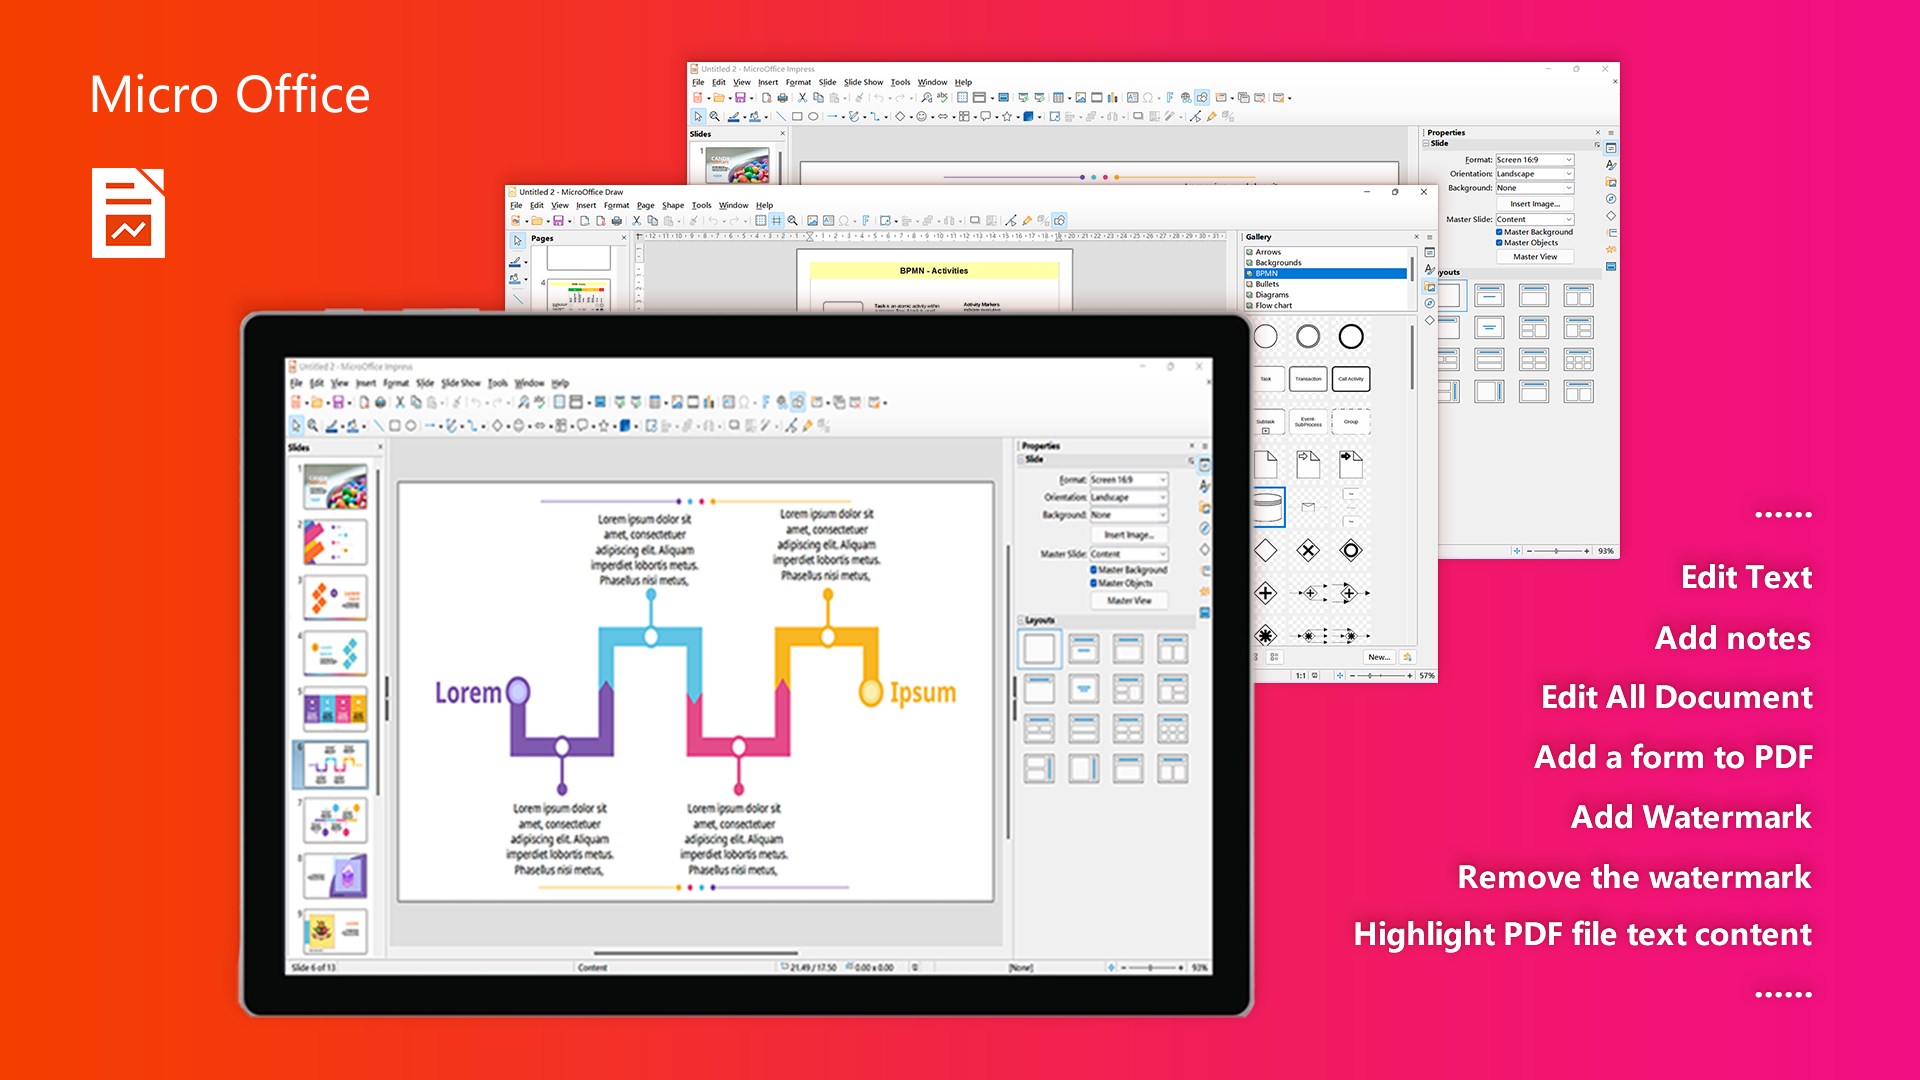Open the Slide Show menu in the top Impress window
The height and width of the screenshot is (1080, 1920).
(x=862, y=83)
